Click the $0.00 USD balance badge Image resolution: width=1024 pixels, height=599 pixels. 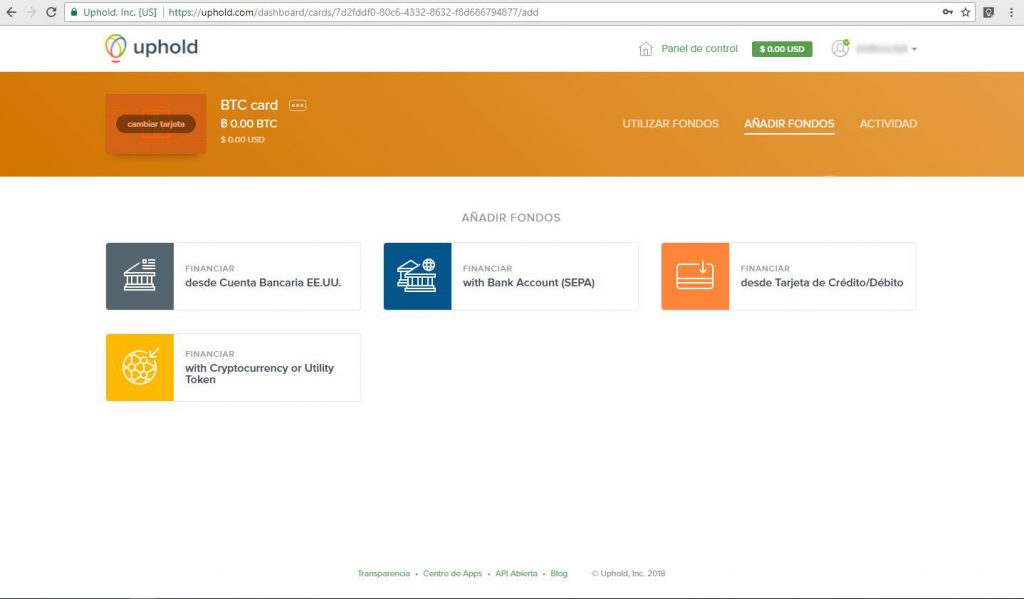[x=782, y=49]
